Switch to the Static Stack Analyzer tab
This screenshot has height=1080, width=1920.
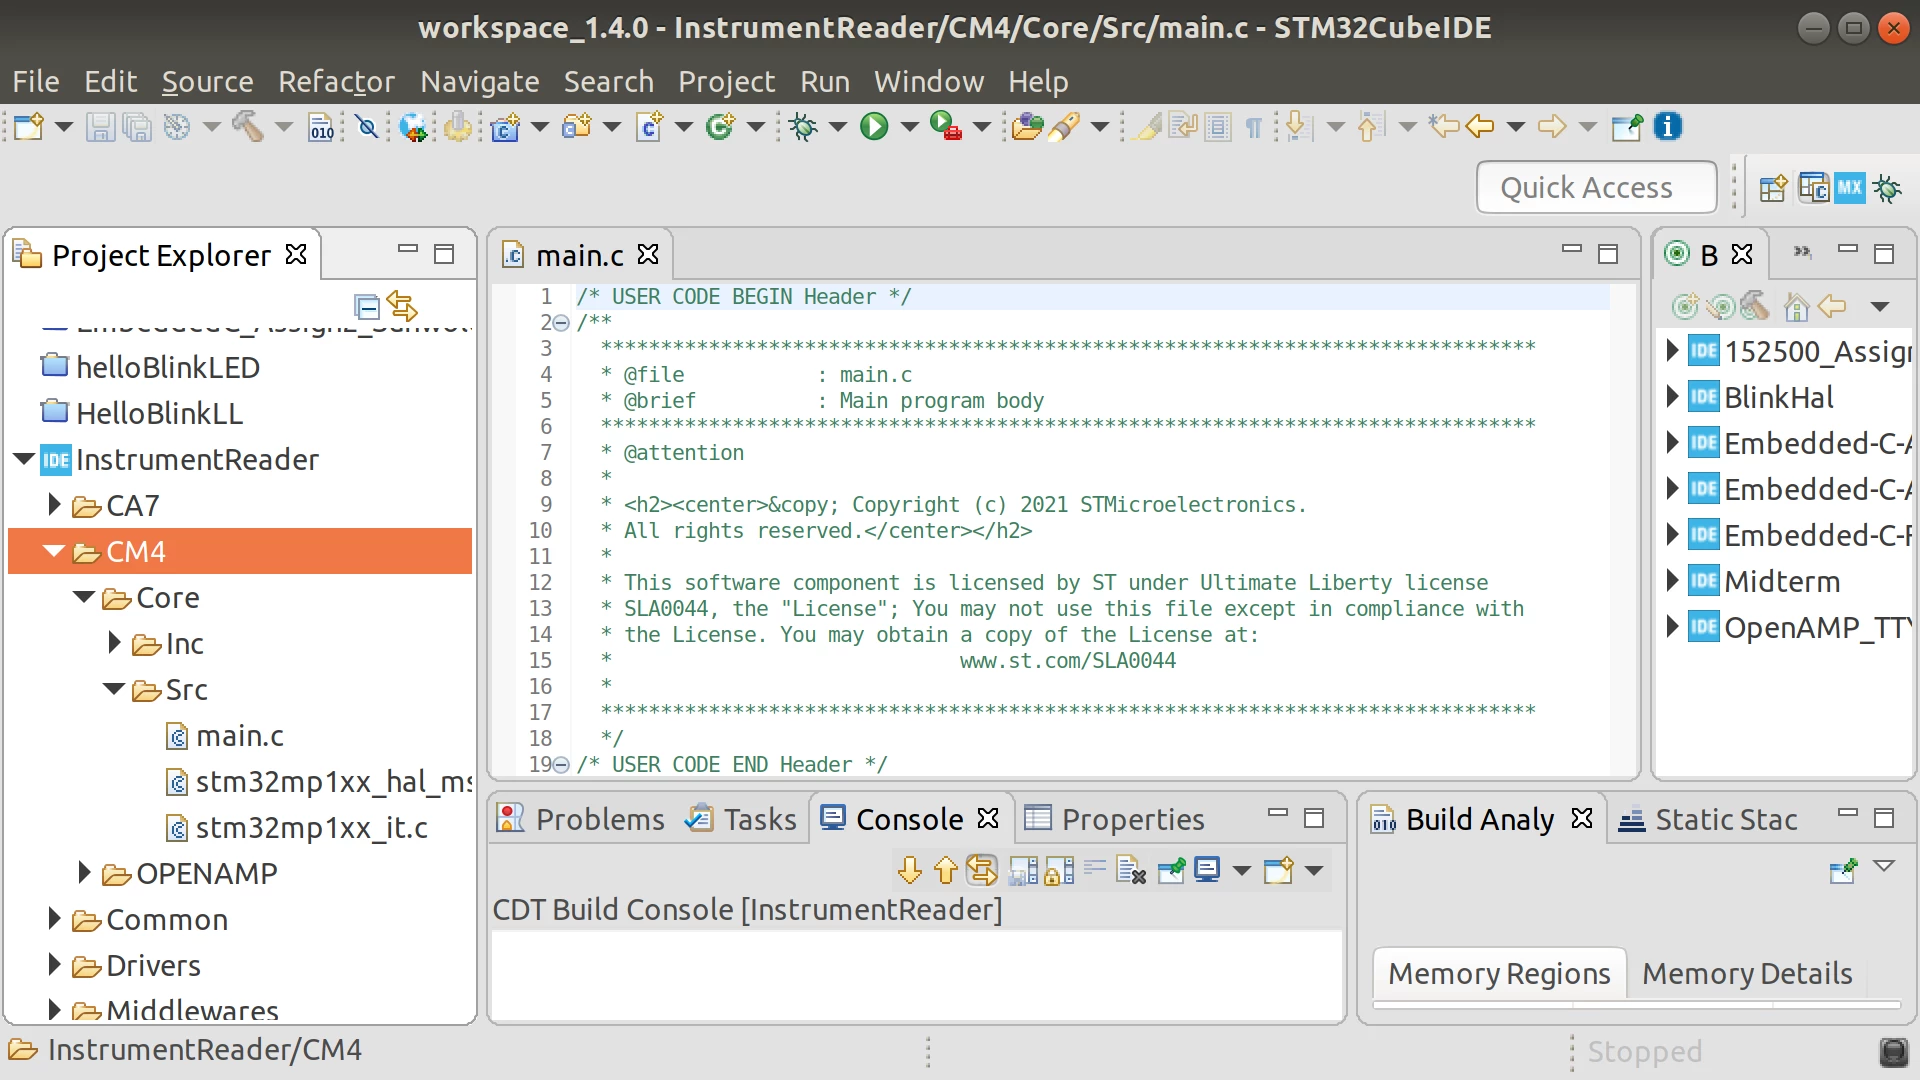click(x=1708, y=819)
